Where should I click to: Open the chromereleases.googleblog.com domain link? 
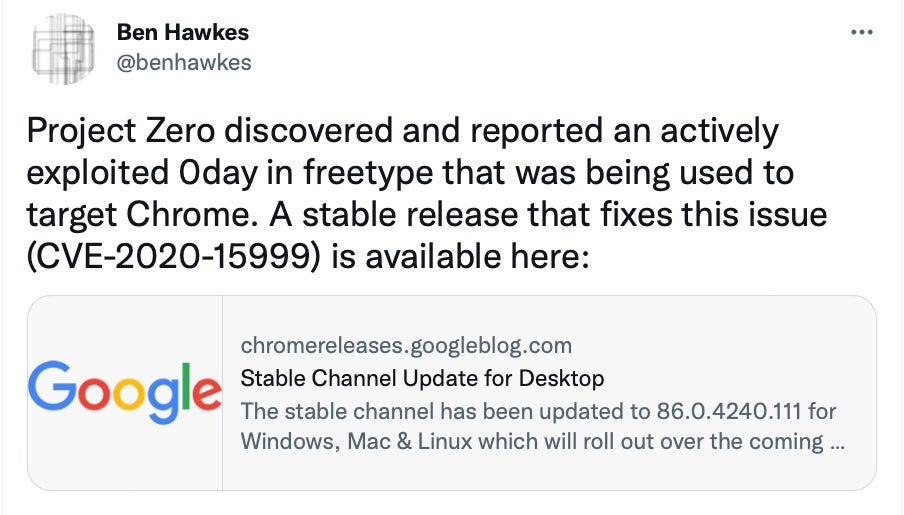pyautogui.click(x=406, y=346)
